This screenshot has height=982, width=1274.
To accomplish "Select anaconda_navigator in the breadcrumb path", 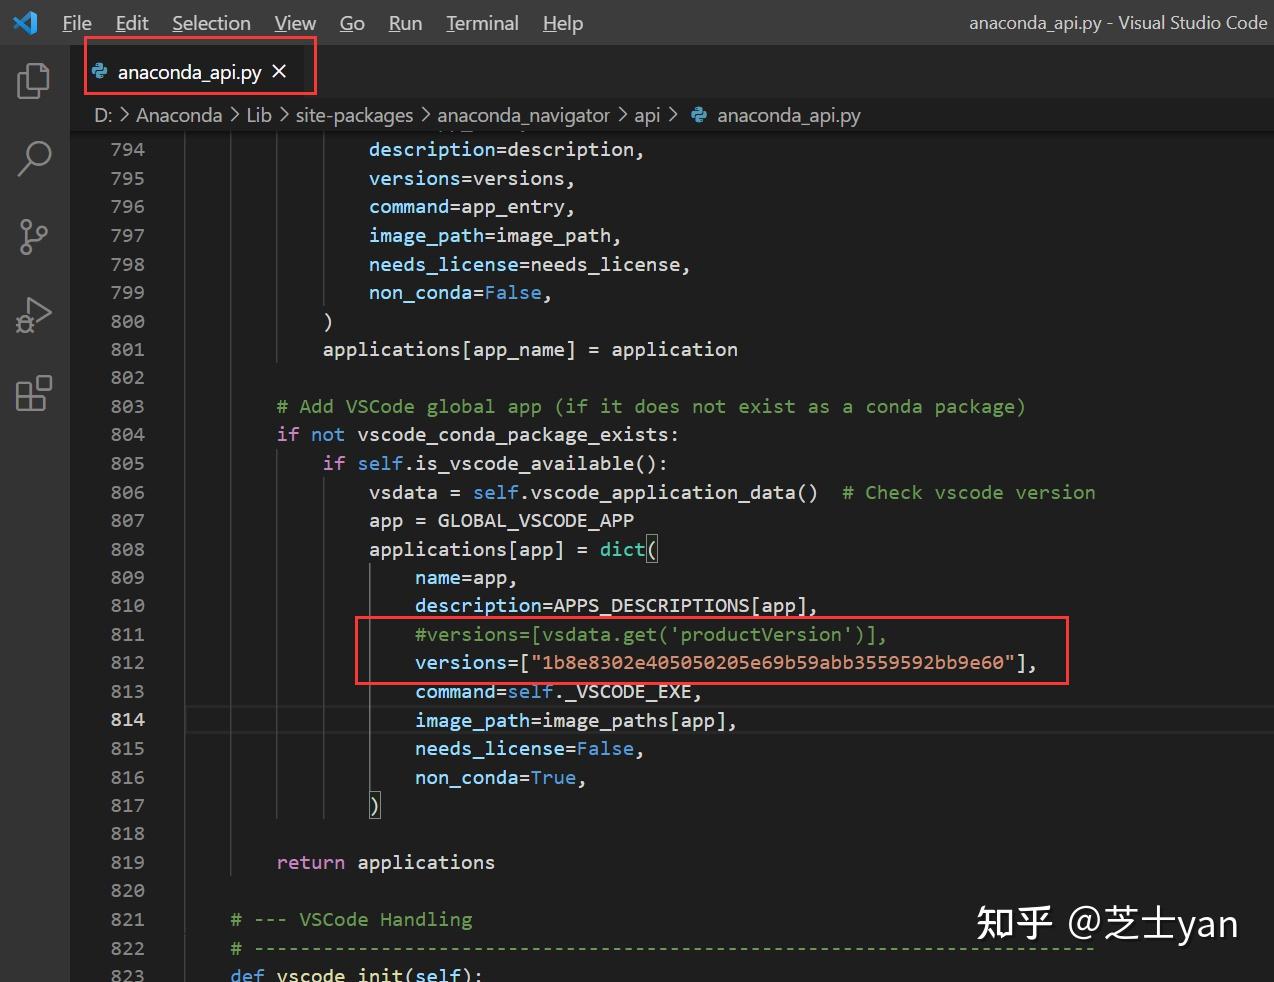I will (524, 115).
